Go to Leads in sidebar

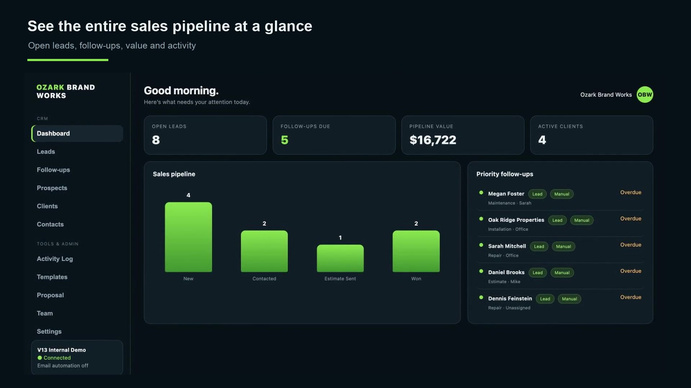46,152
